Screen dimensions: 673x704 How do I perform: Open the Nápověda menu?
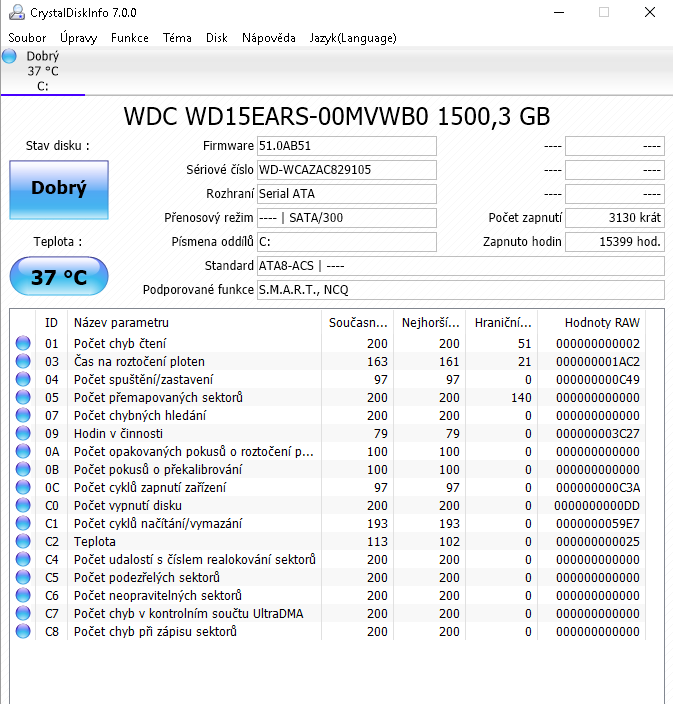(268, 38)
